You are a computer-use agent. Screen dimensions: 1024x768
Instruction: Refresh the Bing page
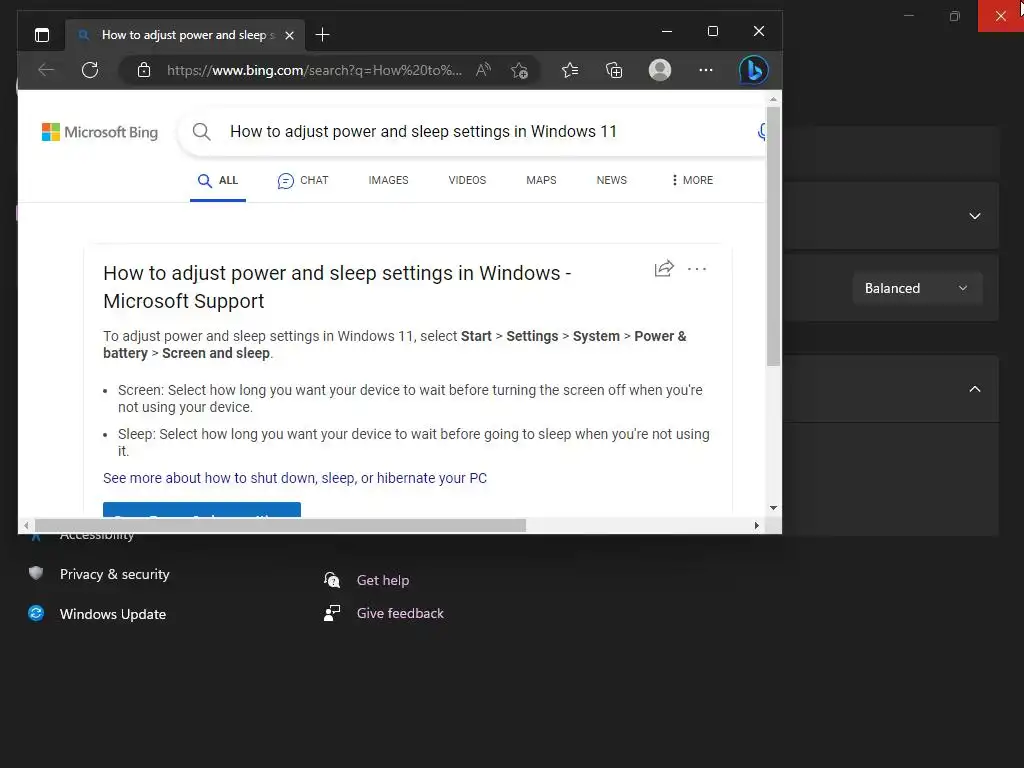90,70
